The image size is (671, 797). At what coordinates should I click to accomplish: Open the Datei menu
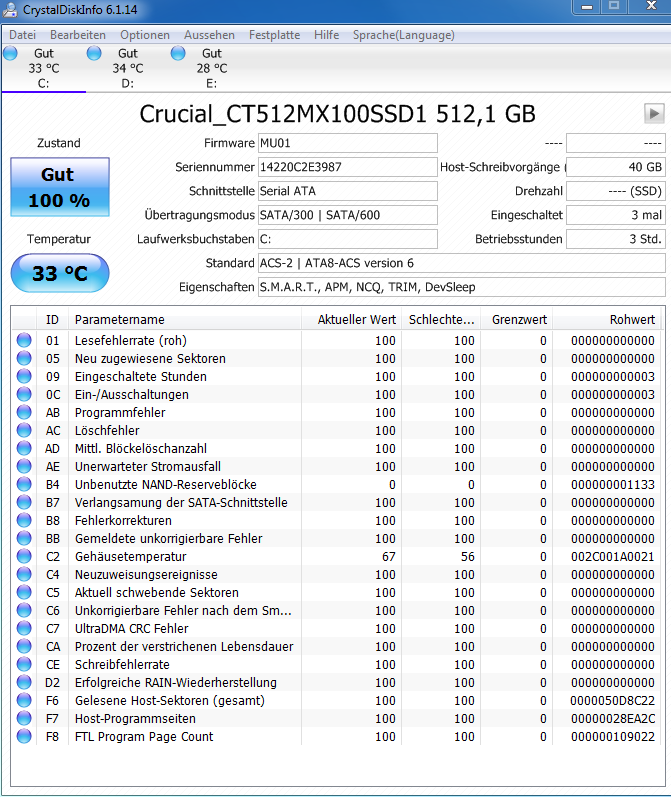22,35
